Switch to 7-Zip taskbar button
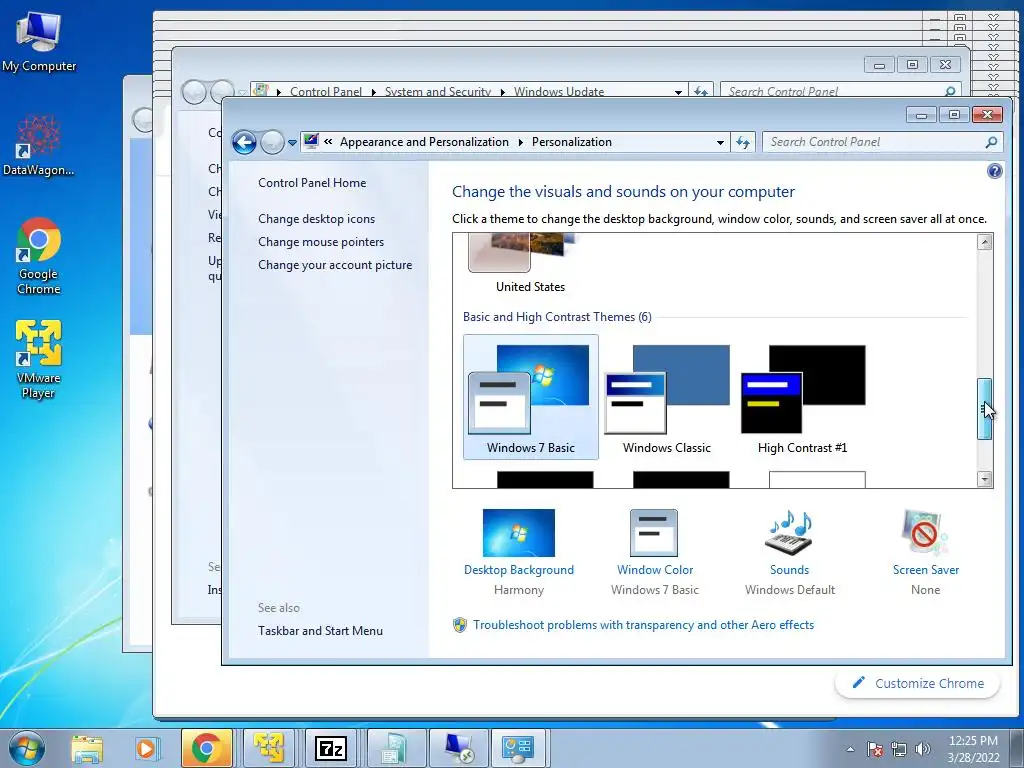This screenshot has width=1024, height=768. [x=330, y=748]
